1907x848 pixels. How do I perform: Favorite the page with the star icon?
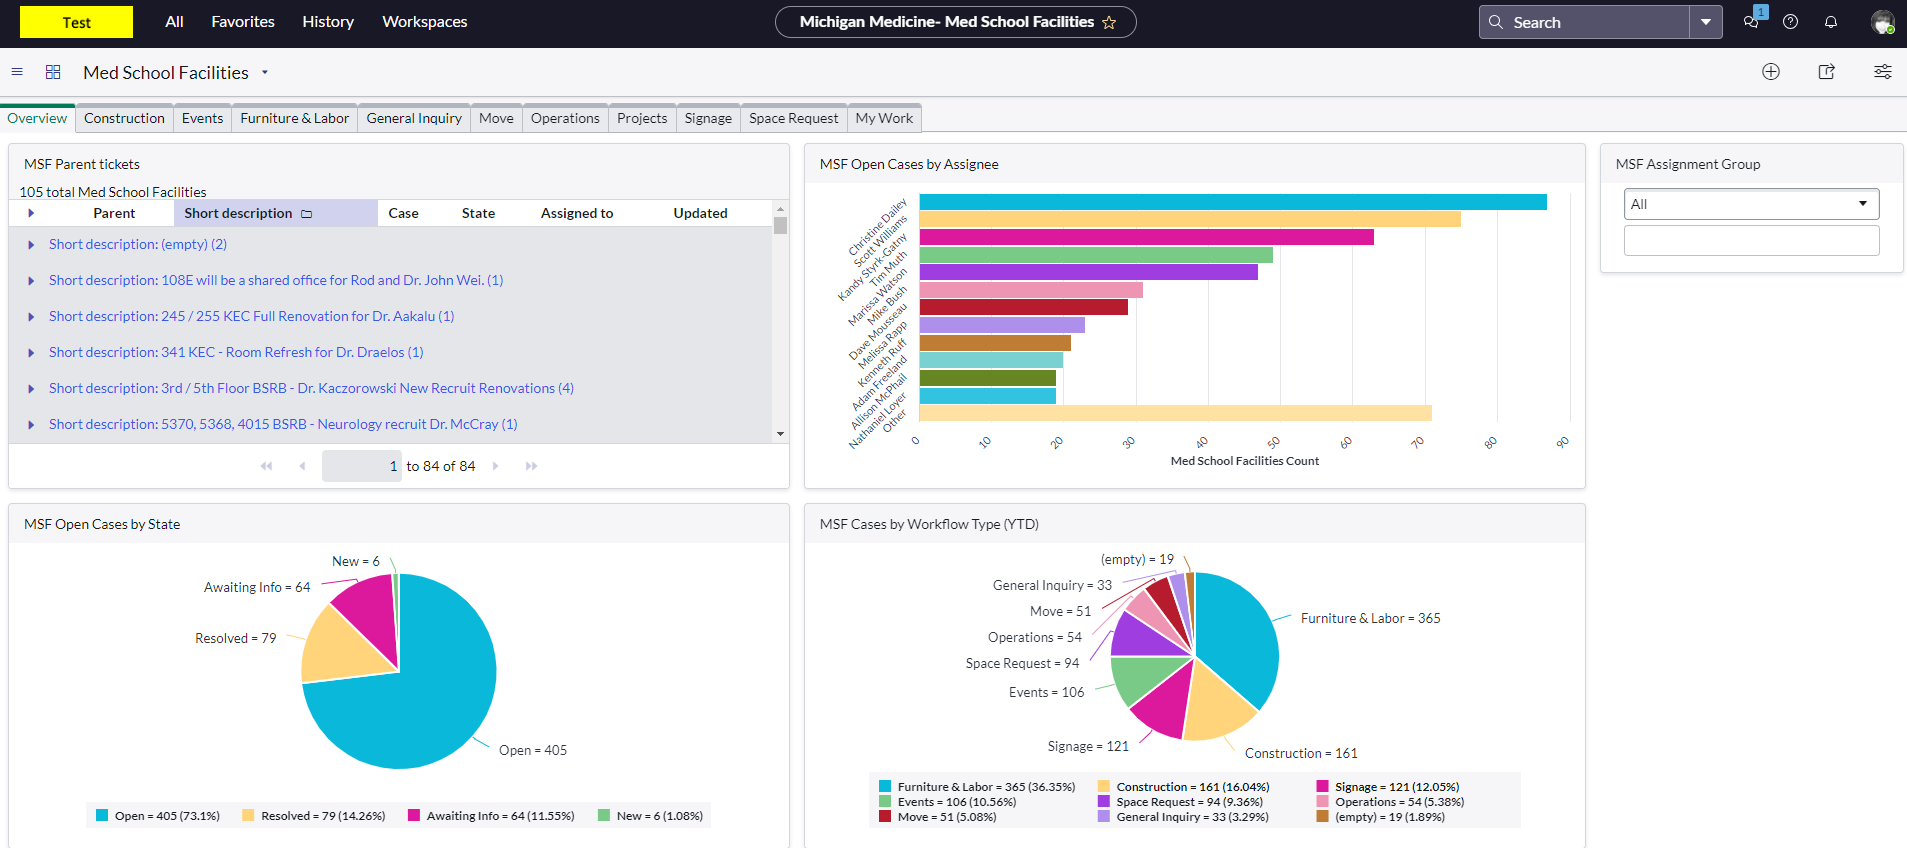point(1109,22)
